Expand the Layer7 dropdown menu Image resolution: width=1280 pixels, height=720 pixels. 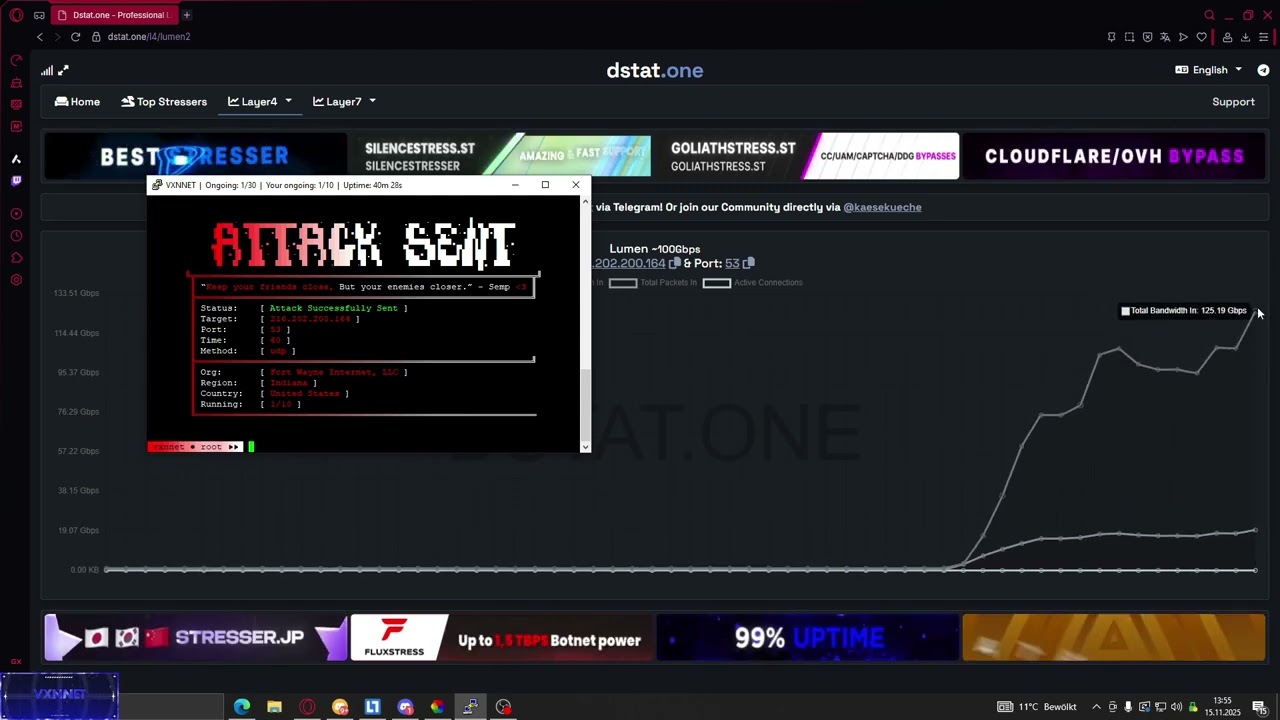pyautogui.click(x=344, y=102)
